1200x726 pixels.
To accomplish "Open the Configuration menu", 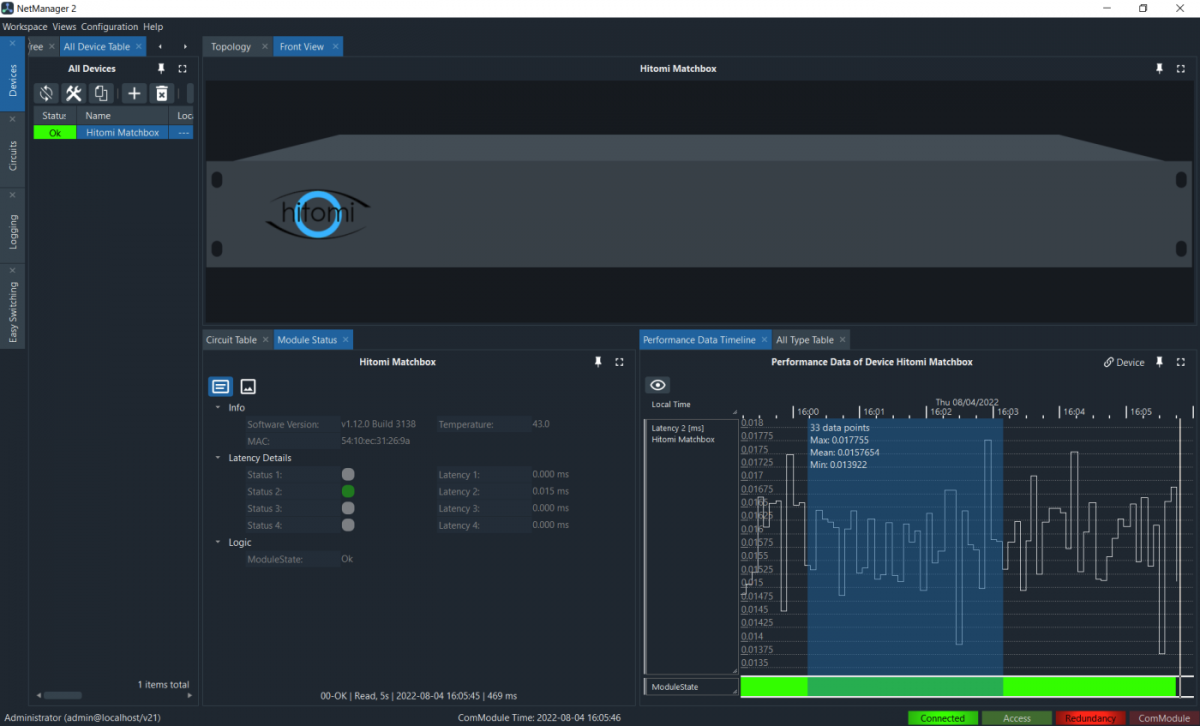I will click(109, 26).
